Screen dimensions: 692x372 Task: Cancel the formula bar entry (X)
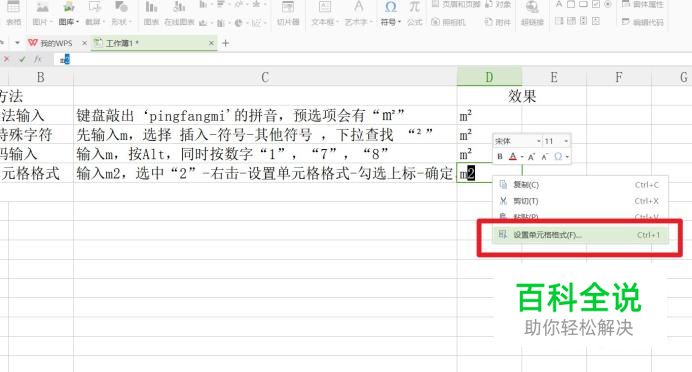(x=6, y=59)
